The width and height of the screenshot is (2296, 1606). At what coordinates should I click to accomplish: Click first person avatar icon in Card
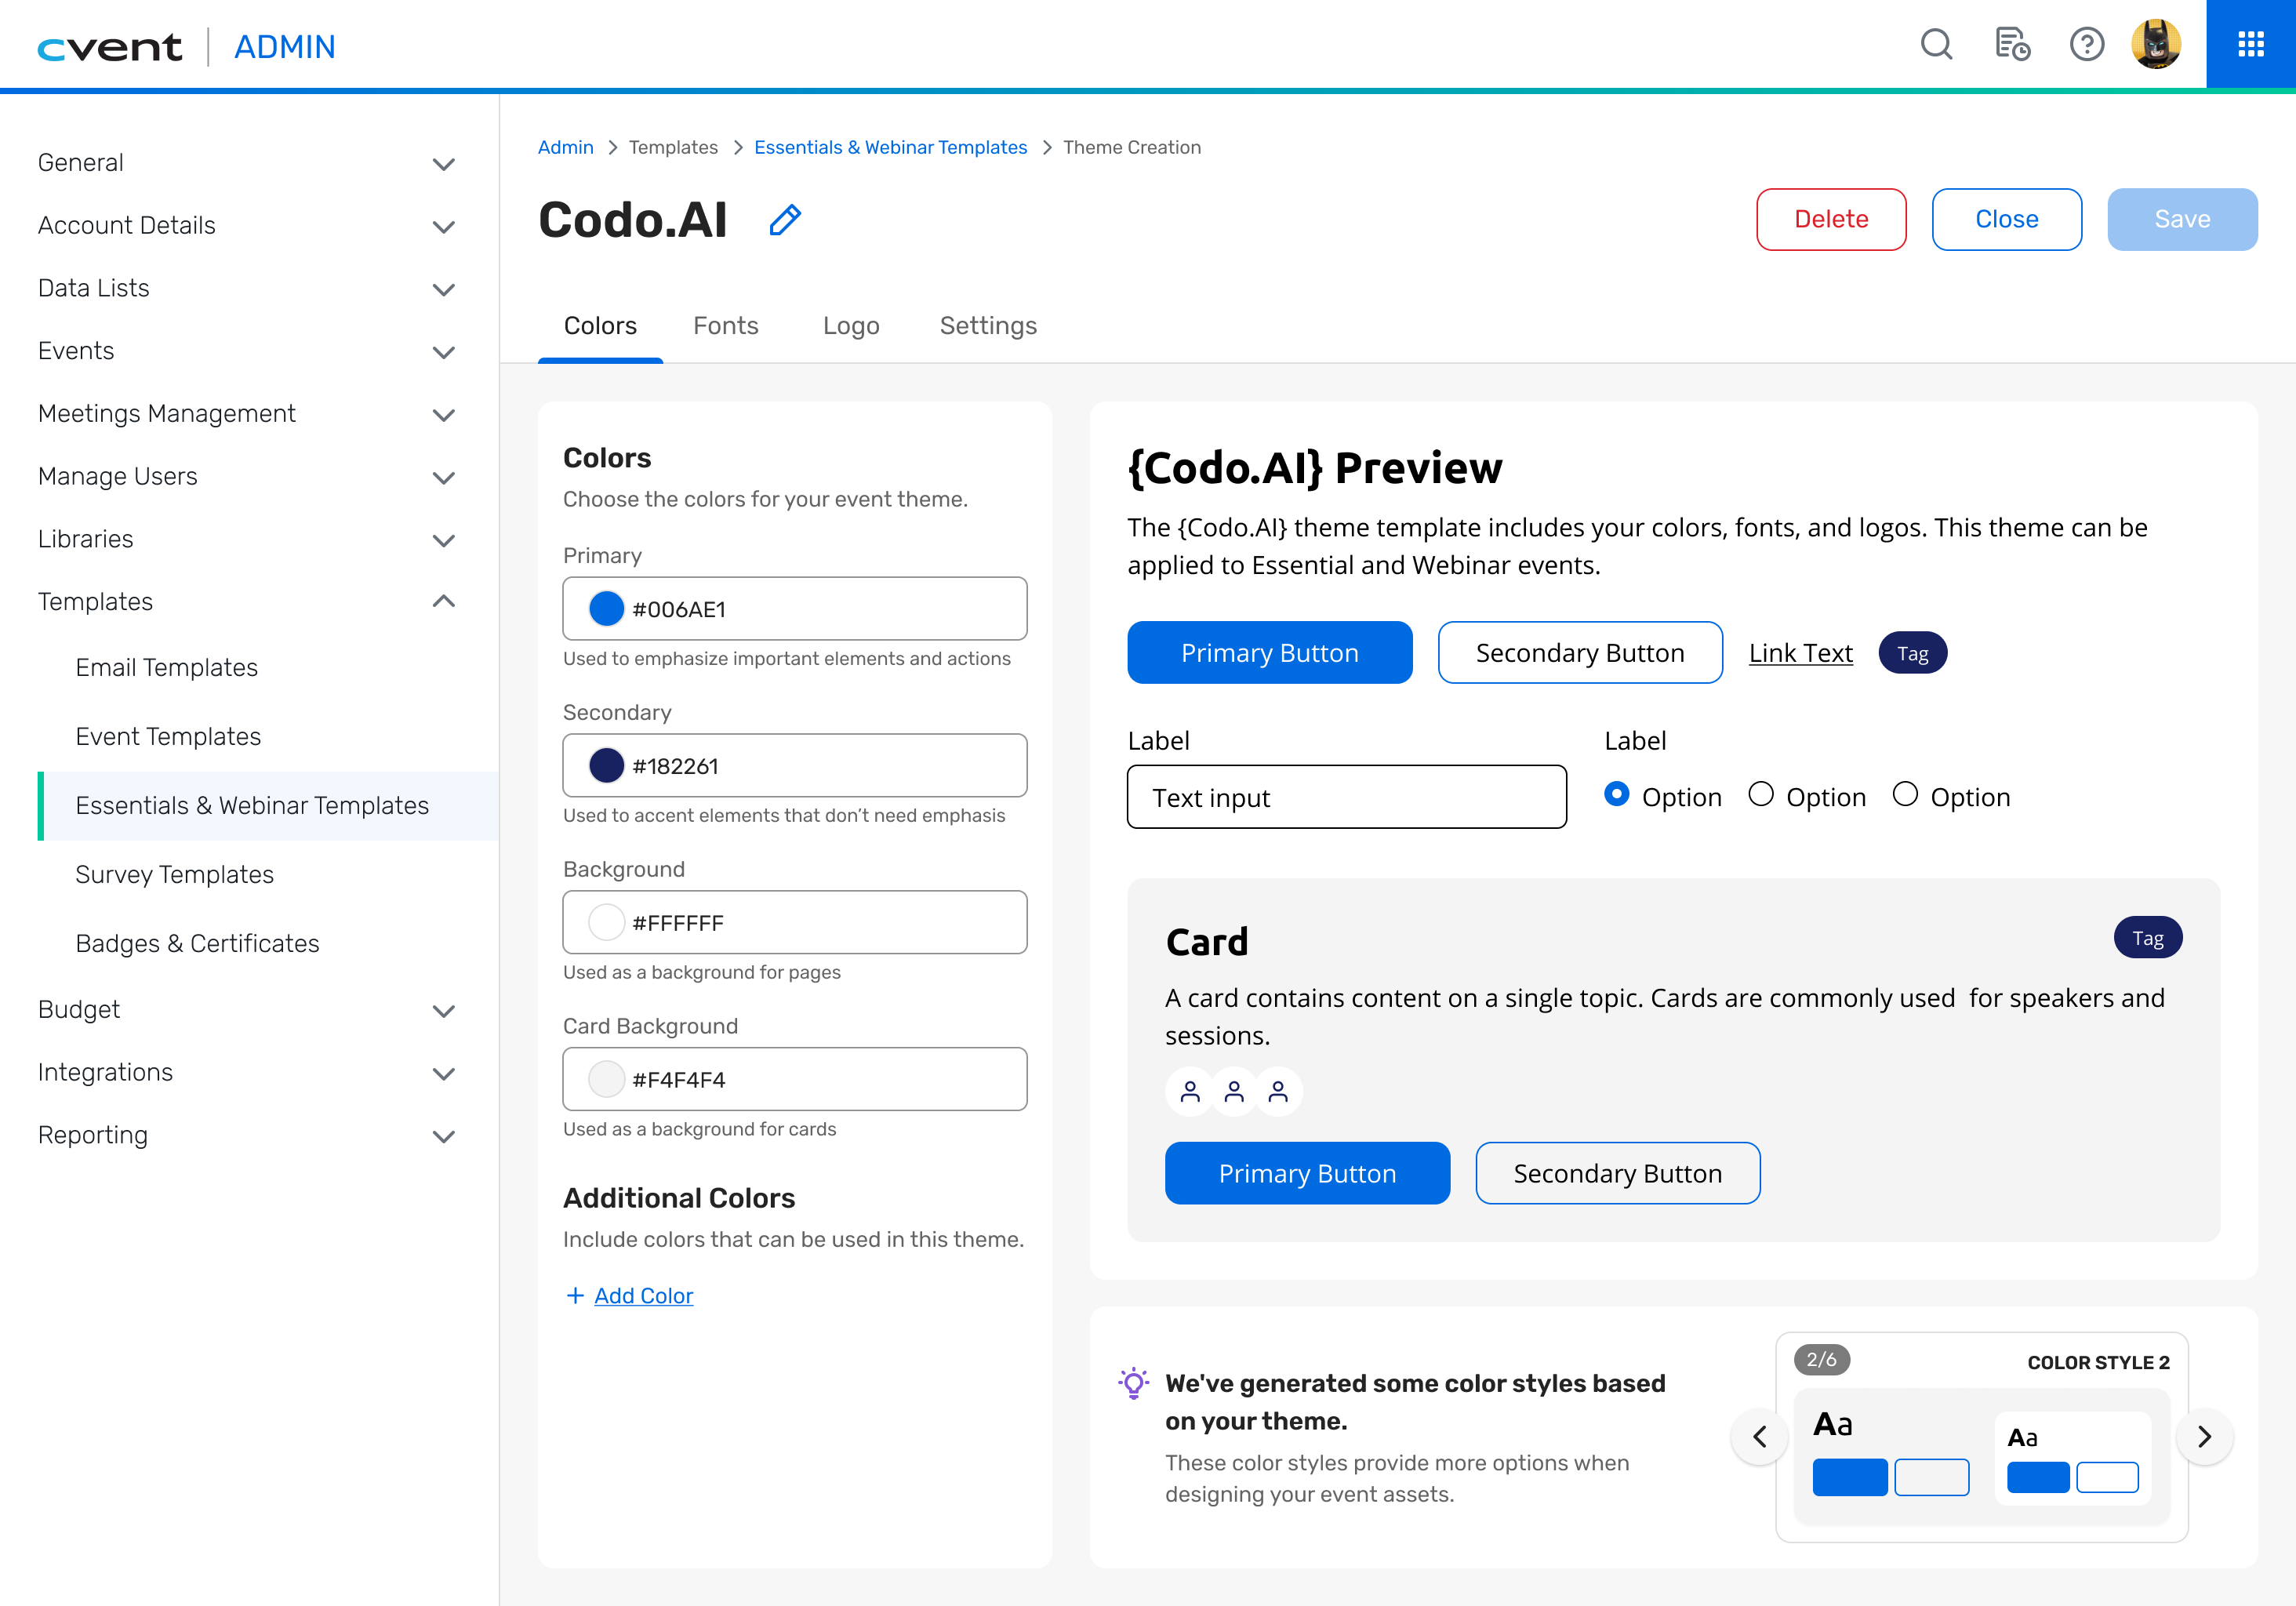1190,1091
